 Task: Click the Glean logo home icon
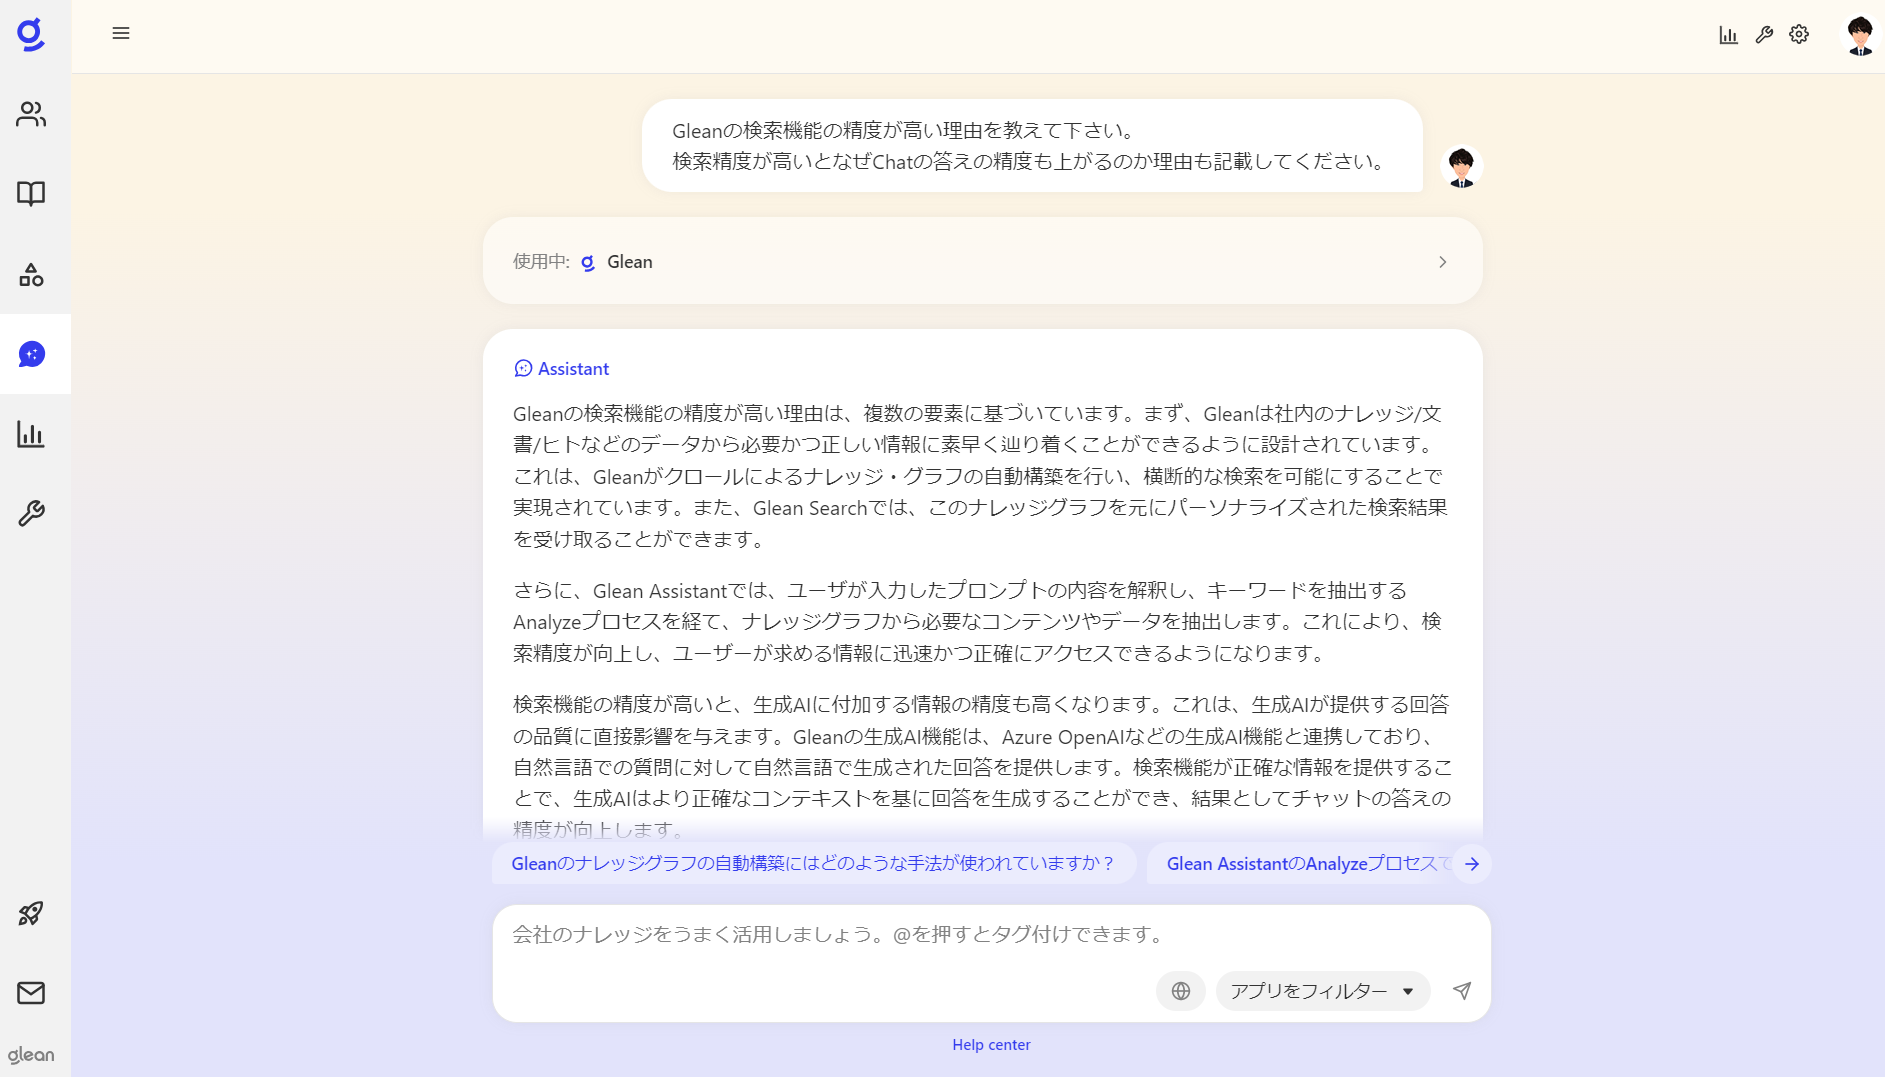coord(31,34)
